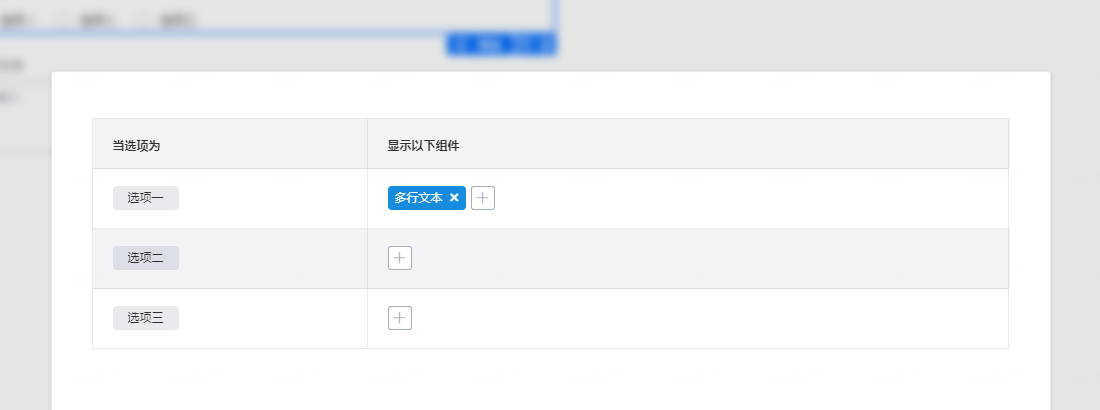
Task: Click the 当选项为 column header
Action: point(137,145)
